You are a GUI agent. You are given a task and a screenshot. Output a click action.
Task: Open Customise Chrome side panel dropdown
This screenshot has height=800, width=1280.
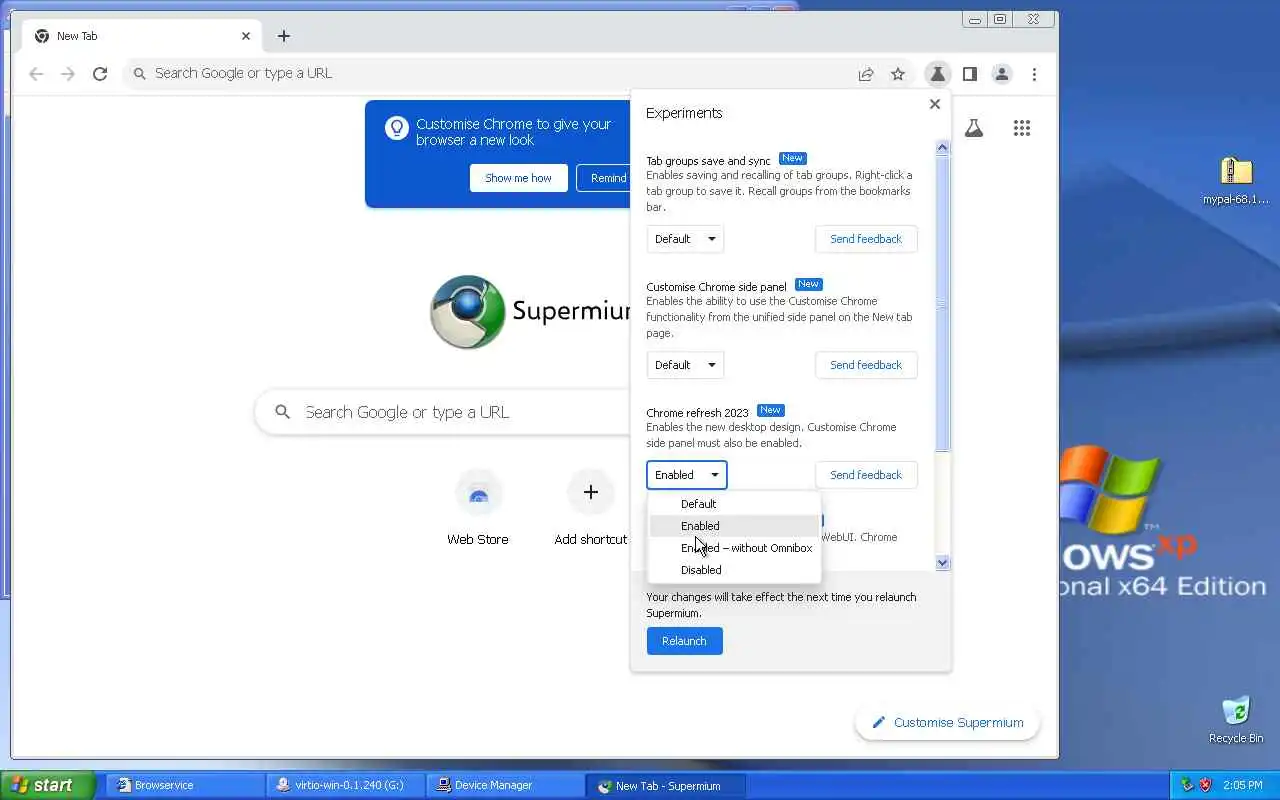pos(685,365)
